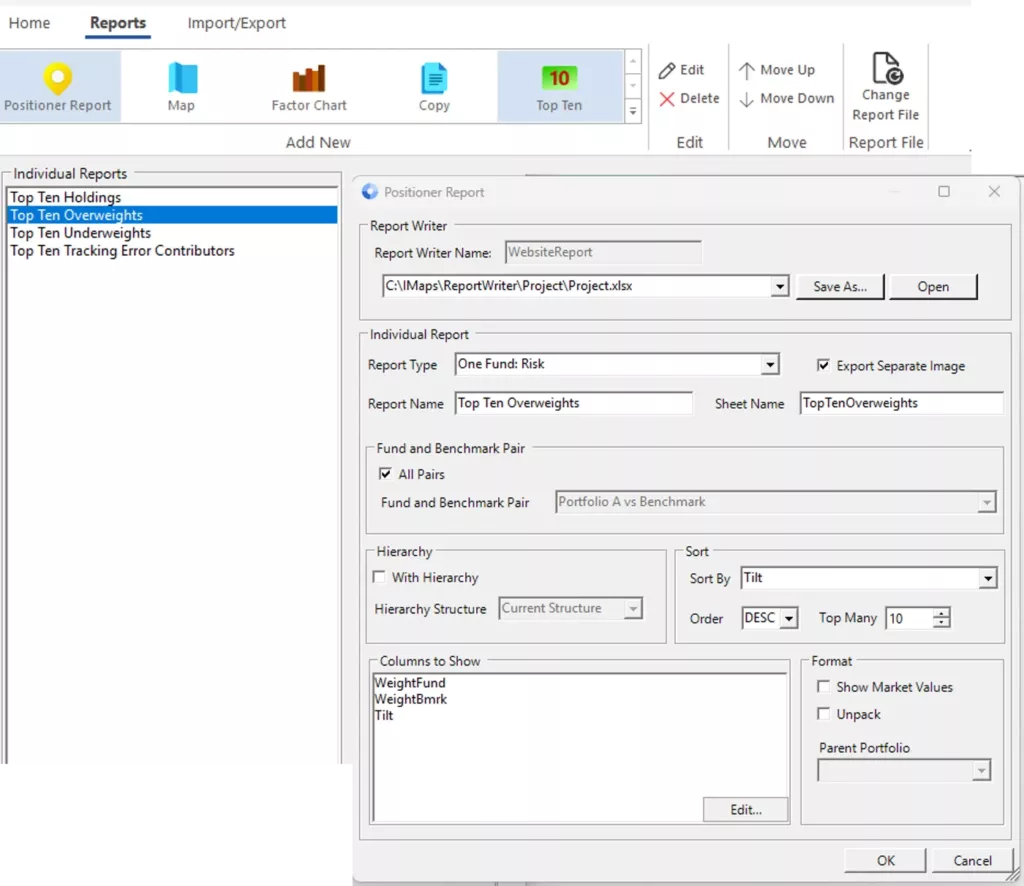1024x886 pixels.
Task: Move the selected report down
Action: [x=787, y=99]
